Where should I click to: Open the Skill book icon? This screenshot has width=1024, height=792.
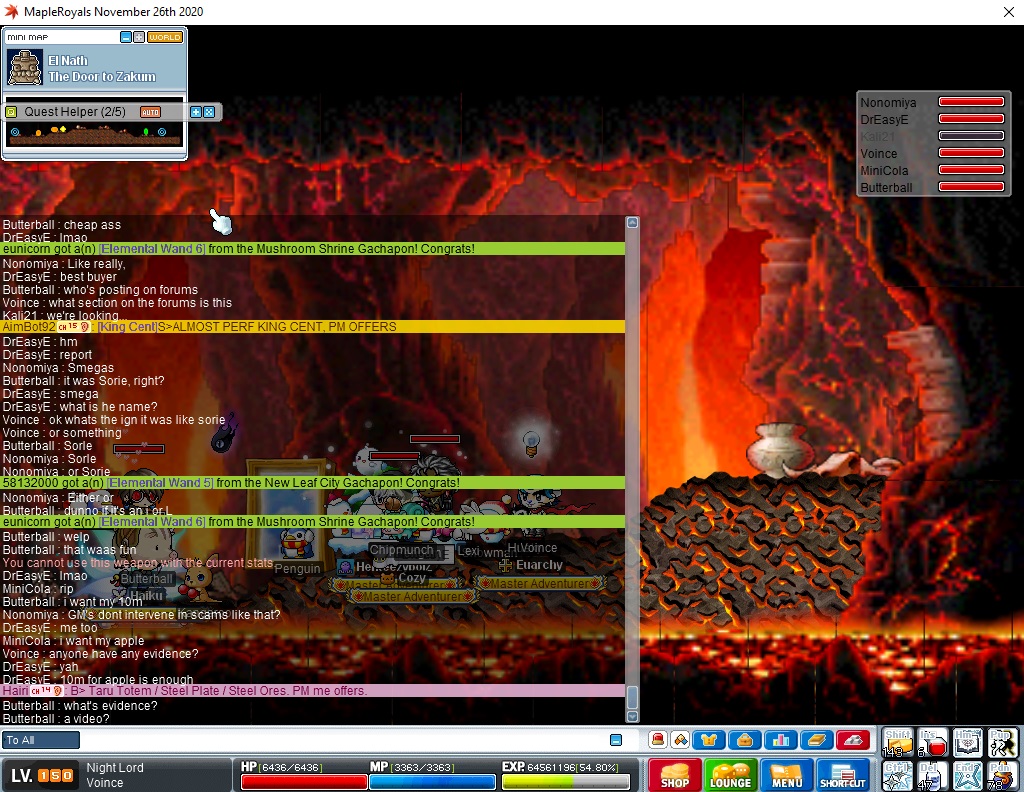(x=816, y=740)
